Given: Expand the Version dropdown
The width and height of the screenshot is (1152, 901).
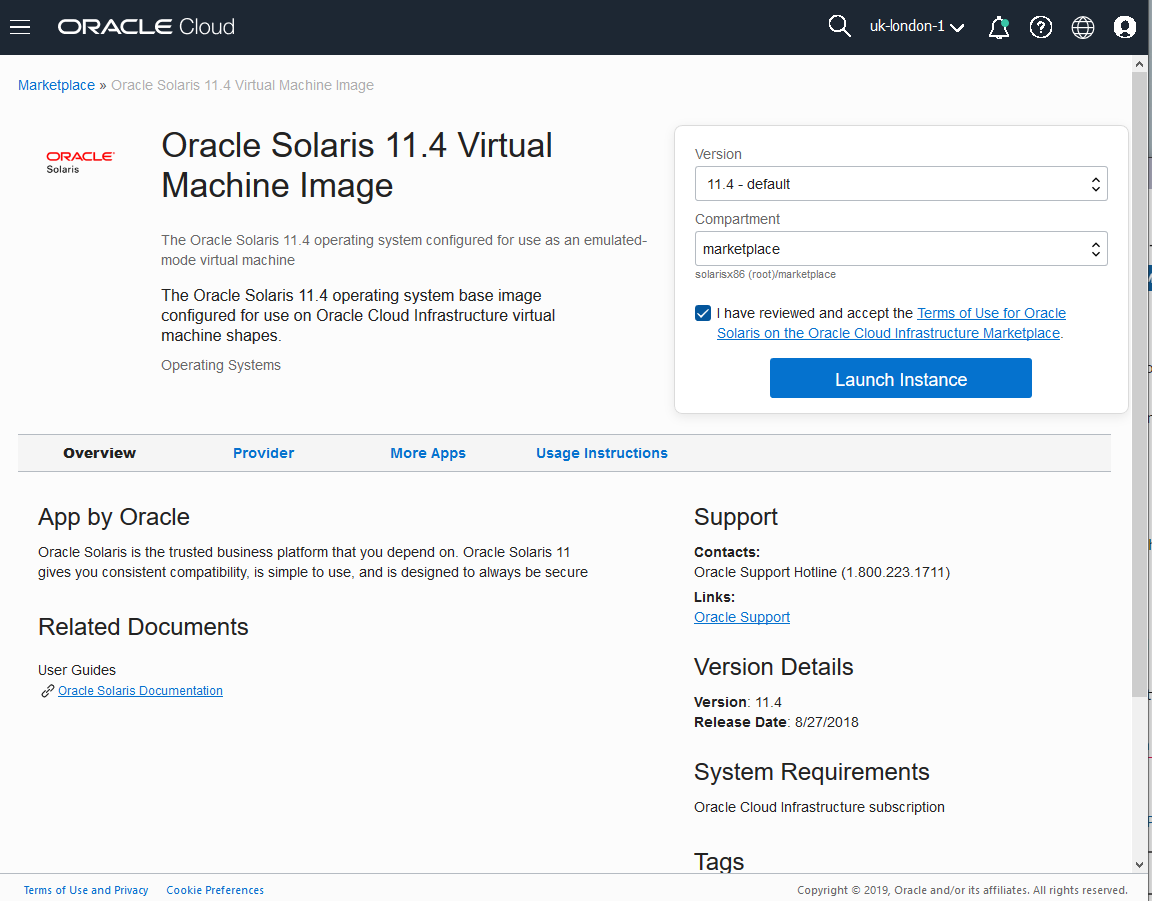Looking at the screenshot, I should (900, 184).
